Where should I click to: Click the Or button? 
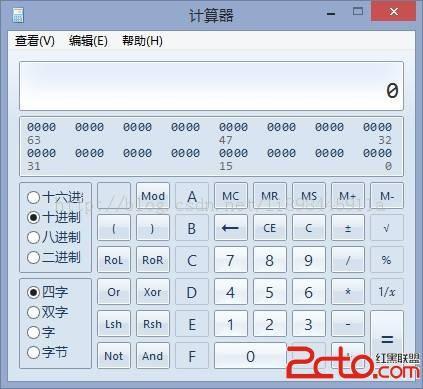(x=114, y=292)
